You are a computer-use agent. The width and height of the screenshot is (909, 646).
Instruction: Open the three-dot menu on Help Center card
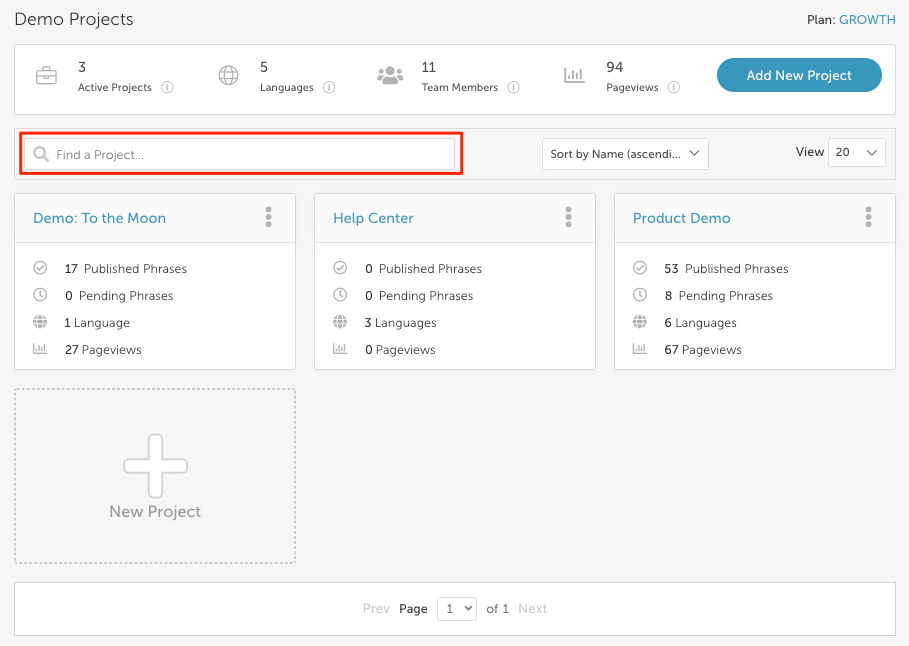tap(568, 217)
